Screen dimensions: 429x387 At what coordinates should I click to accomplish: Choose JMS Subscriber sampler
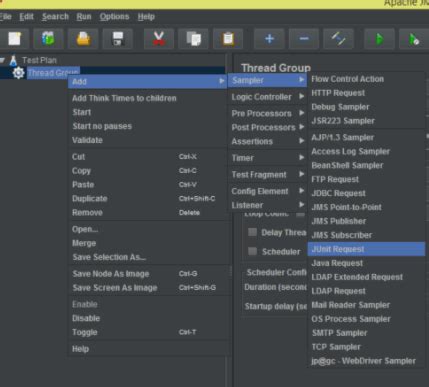366,235
